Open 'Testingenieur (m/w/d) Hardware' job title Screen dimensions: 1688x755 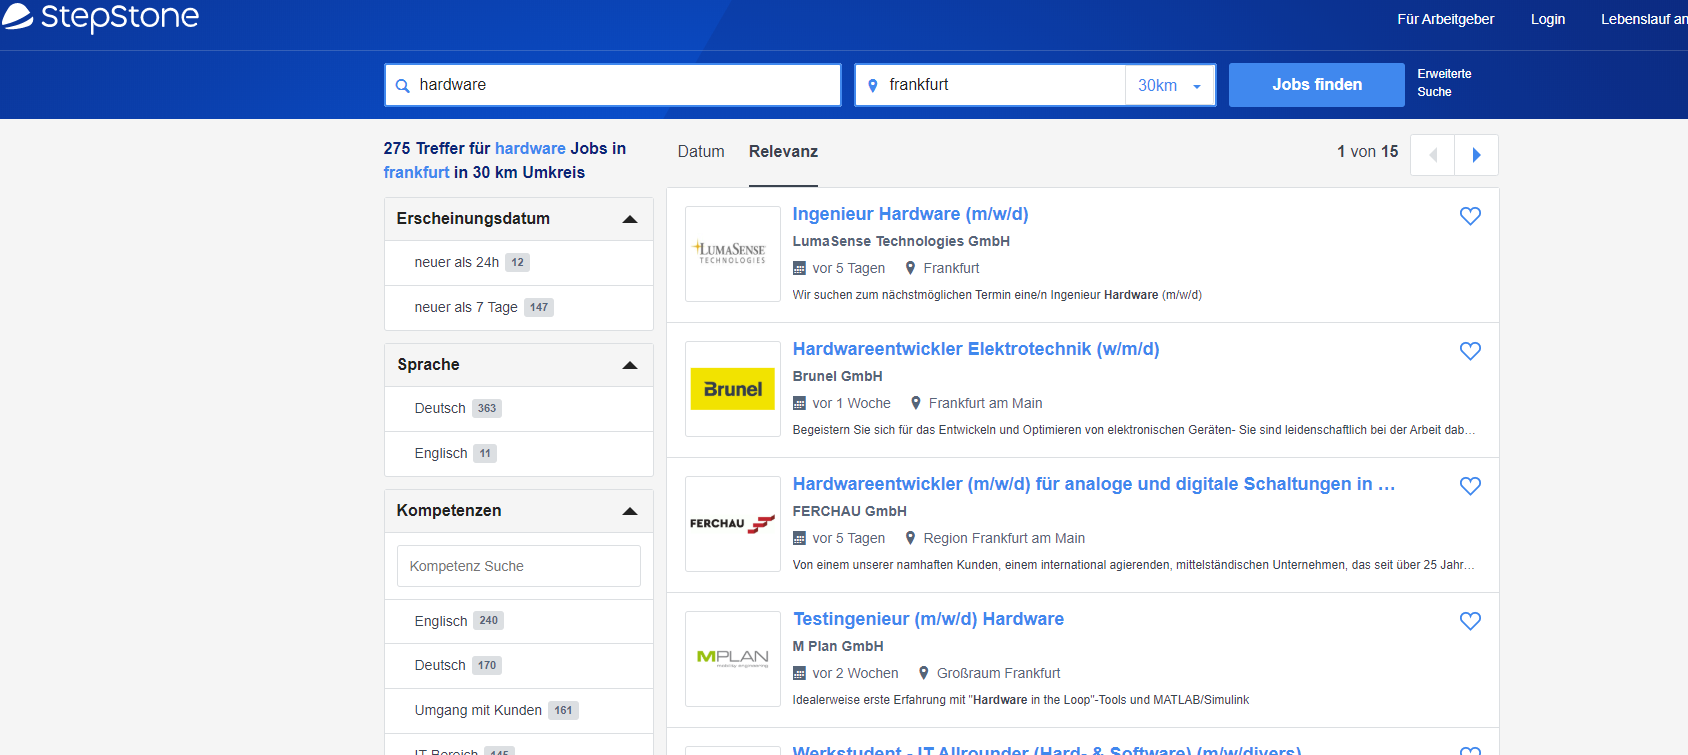click(928, 619)
